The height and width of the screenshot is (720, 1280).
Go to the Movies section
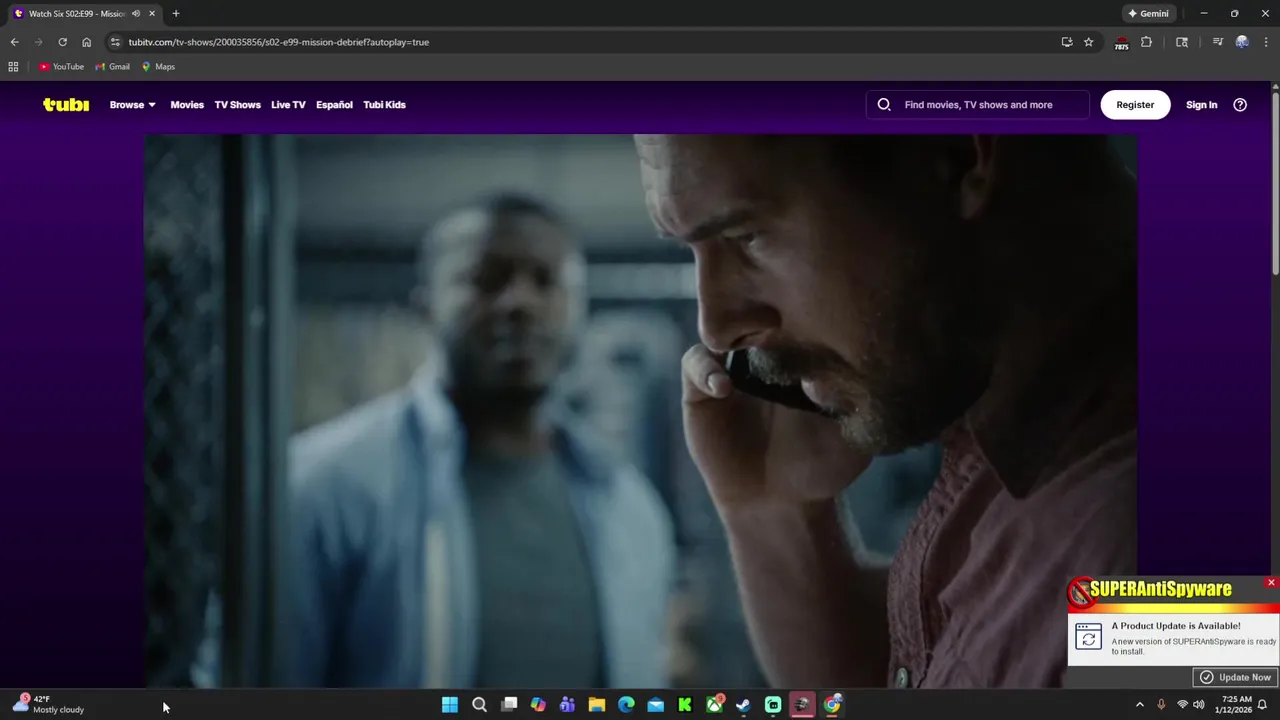pyautogui.click(x=187, y=105)
